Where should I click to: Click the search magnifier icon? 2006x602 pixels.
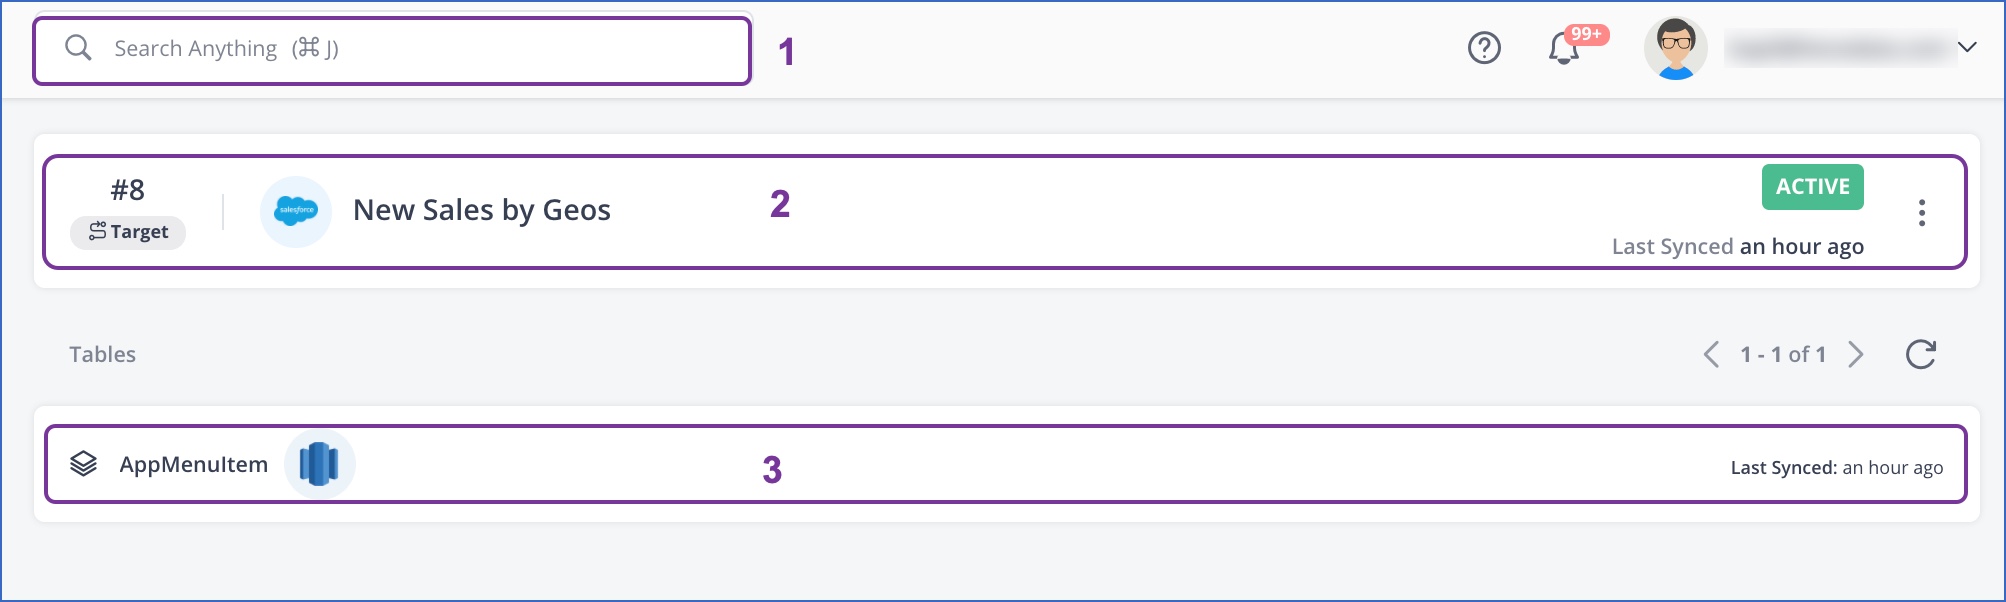point(78,47)
